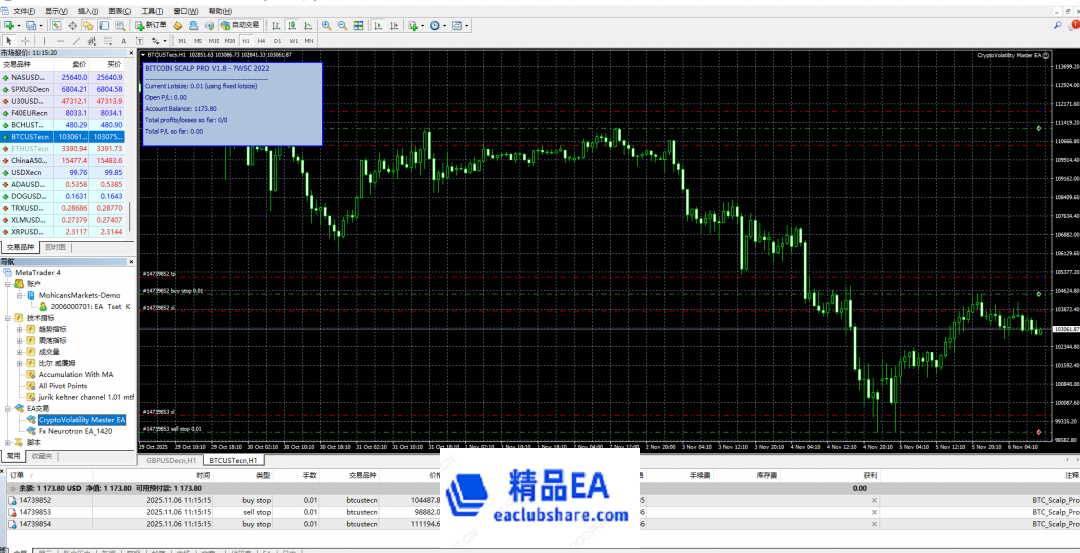This screenshot has width=1080, height=553.
Task: Select Fx Neurotron EA_1420 in navigator
Action: [x=75, y=431]
